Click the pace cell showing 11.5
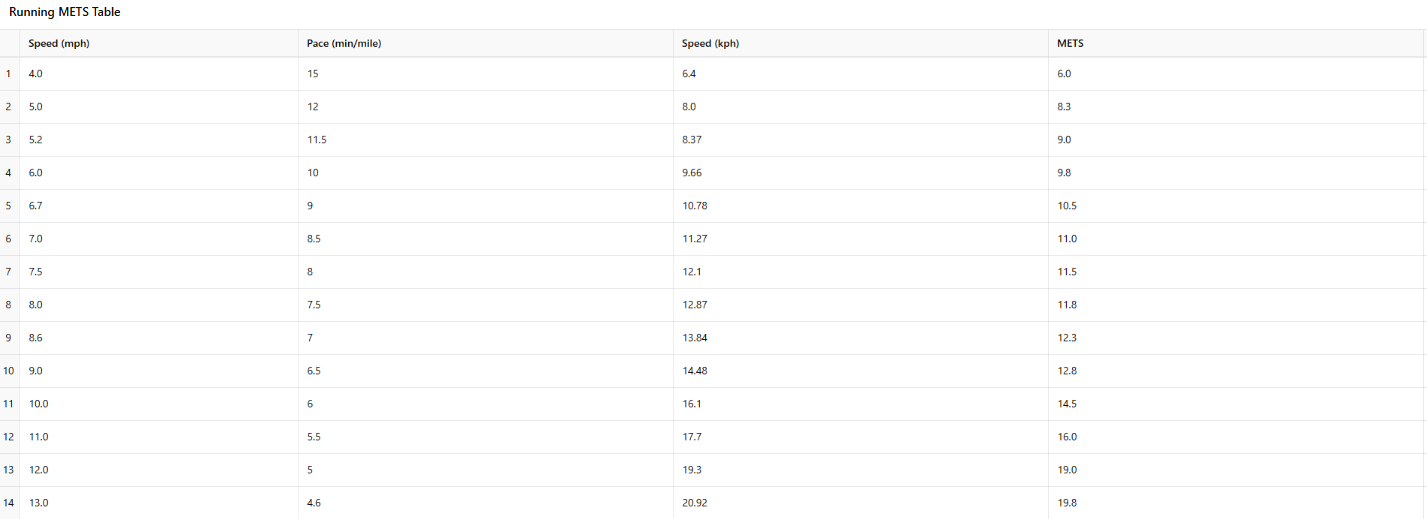1427x519 pixels. (x=486, y=140)
